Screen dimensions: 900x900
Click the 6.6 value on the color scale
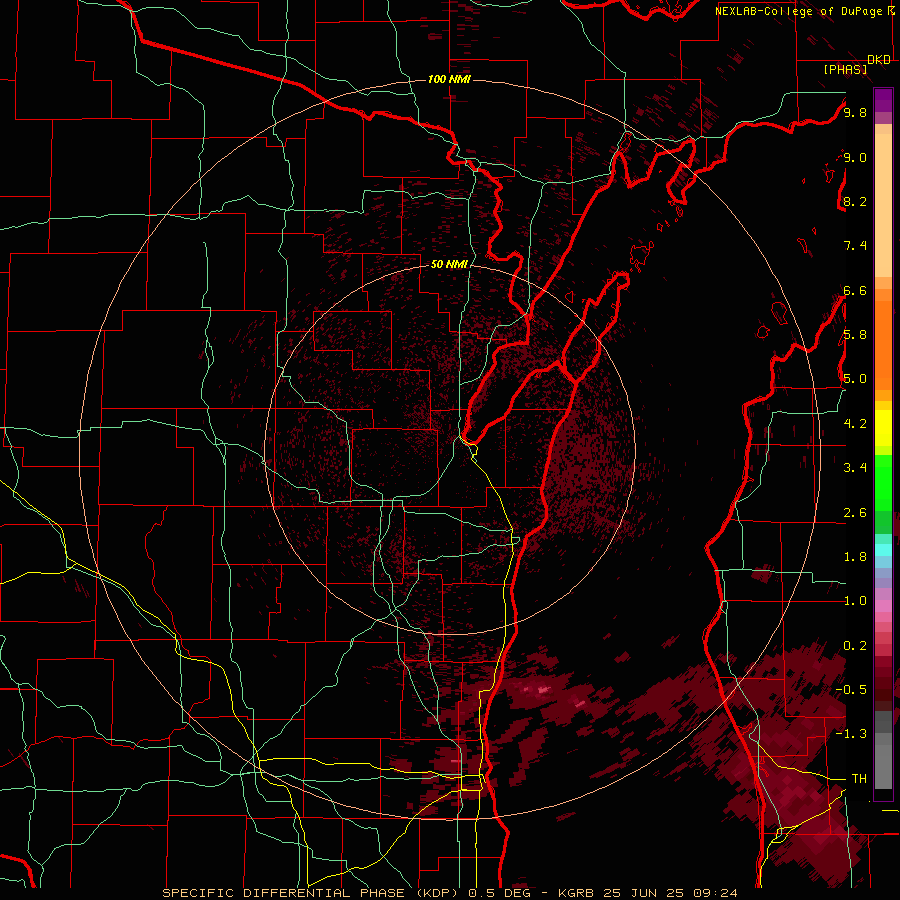click(x=855, y=290)
